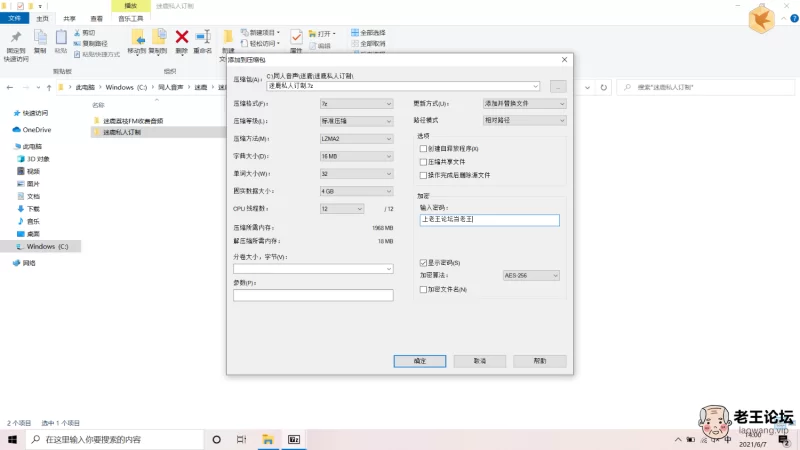Image resolution: width=800 pixels, height=450 pixels.
Task: Click the Windows Start button
Action: pyautogui.click(x=12, y=439)
